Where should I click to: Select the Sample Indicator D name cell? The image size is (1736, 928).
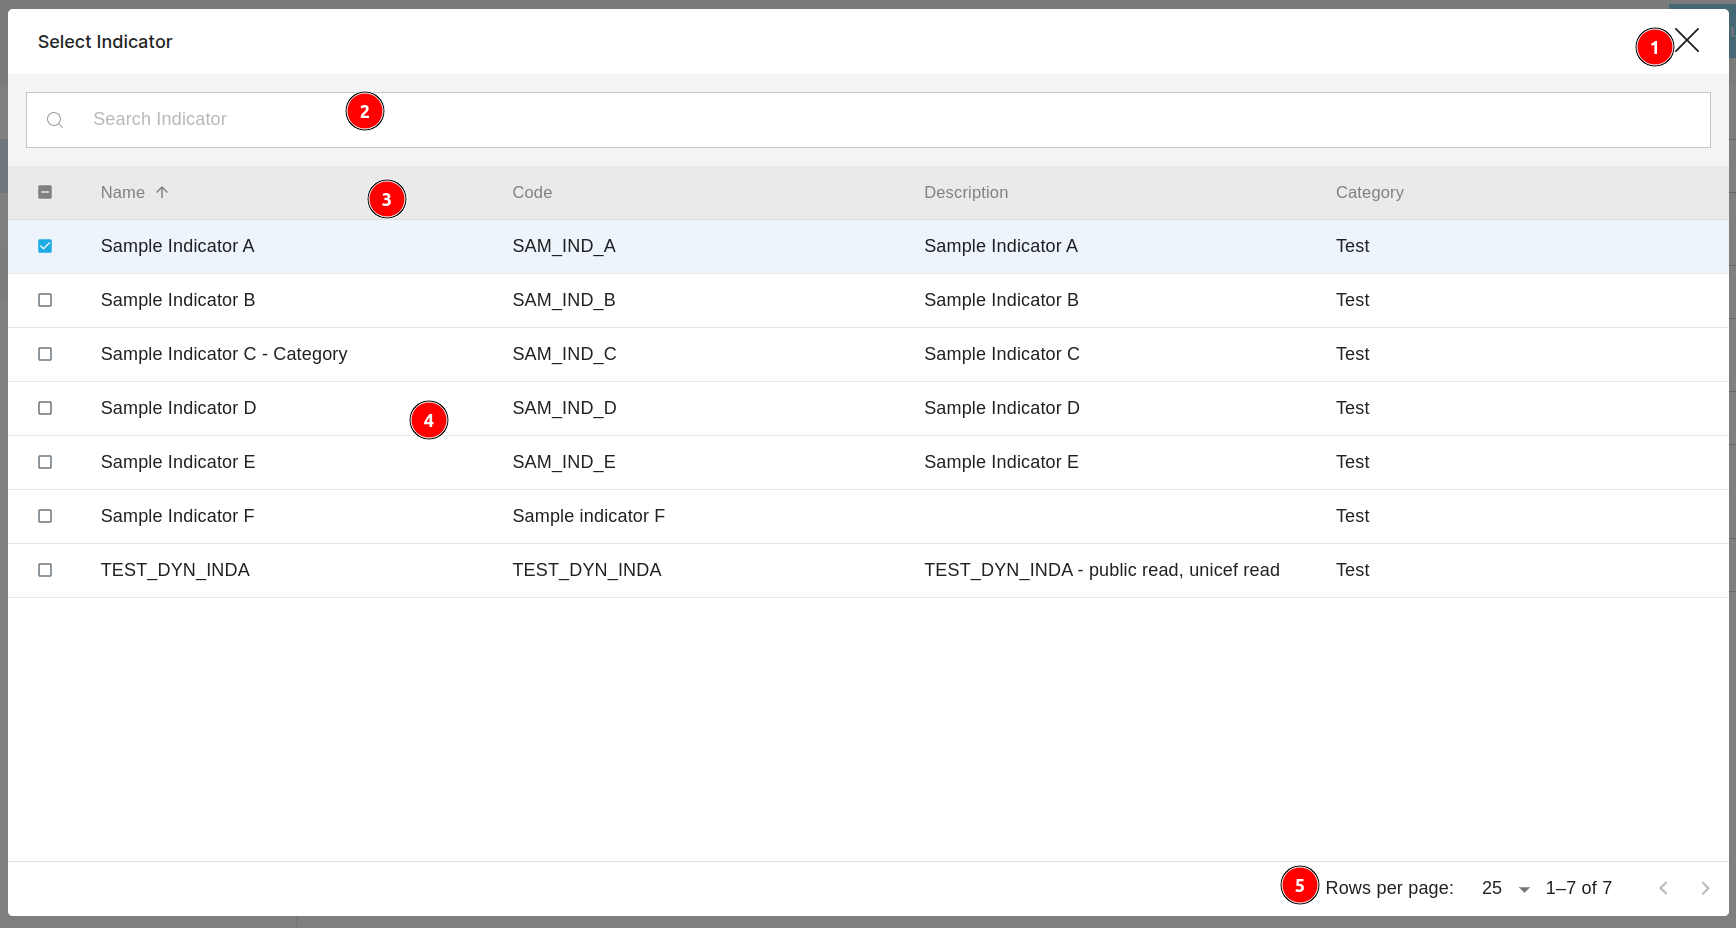[178, 408]
